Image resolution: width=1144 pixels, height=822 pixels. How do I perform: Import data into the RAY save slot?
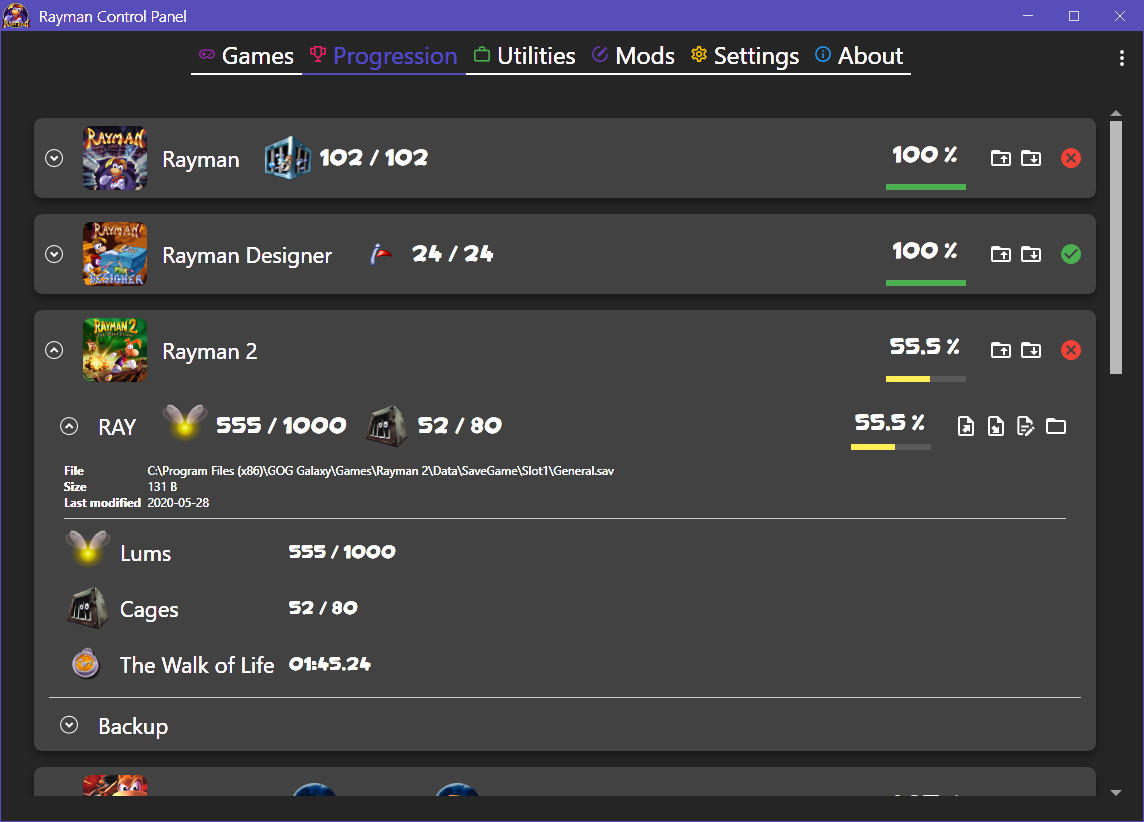tap(995, 425)
